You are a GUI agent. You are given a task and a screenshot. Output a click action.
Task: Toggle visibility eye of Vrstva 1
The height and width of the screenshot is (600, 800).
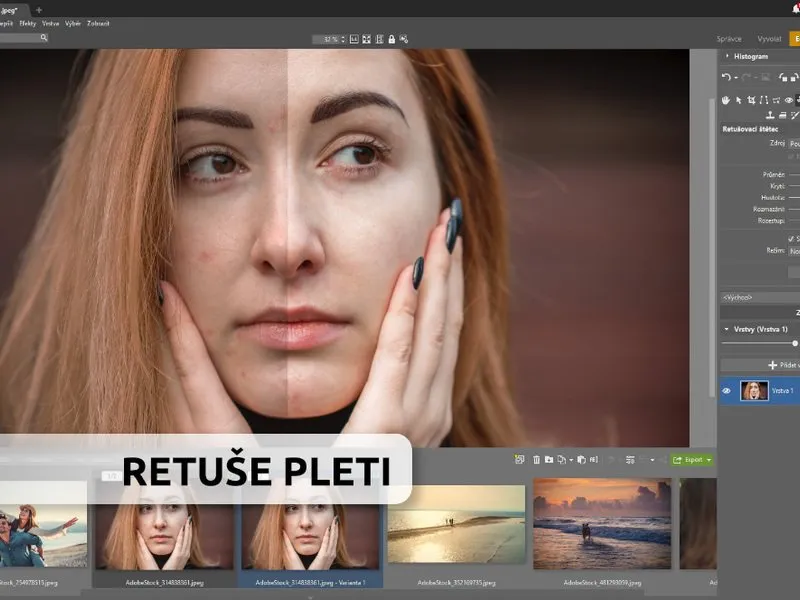coord(727,391)
